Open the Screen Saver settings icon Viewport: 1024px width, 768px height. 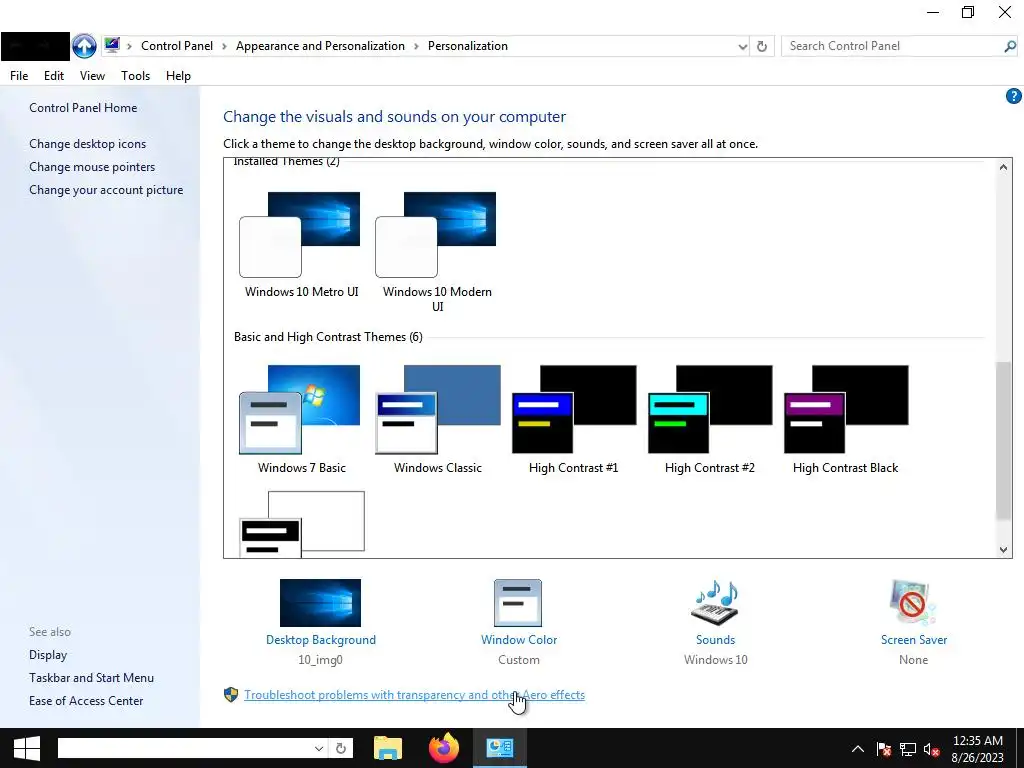pos(913,603)
